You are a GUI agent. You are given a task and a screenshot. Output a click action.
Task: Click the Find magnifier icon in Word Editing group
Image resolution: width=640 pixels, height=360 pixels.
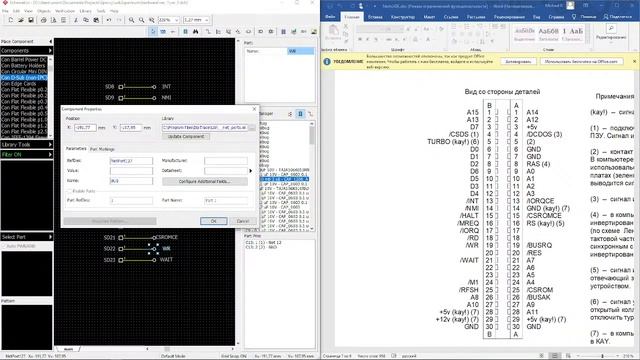pyautogui.click(x=611, y=28)
